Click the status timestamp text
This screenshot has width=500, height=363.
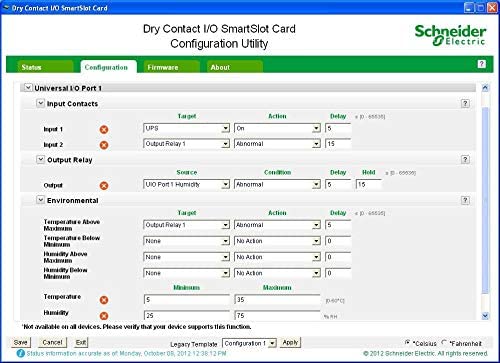pyautogui.click(x=127, y=353)
